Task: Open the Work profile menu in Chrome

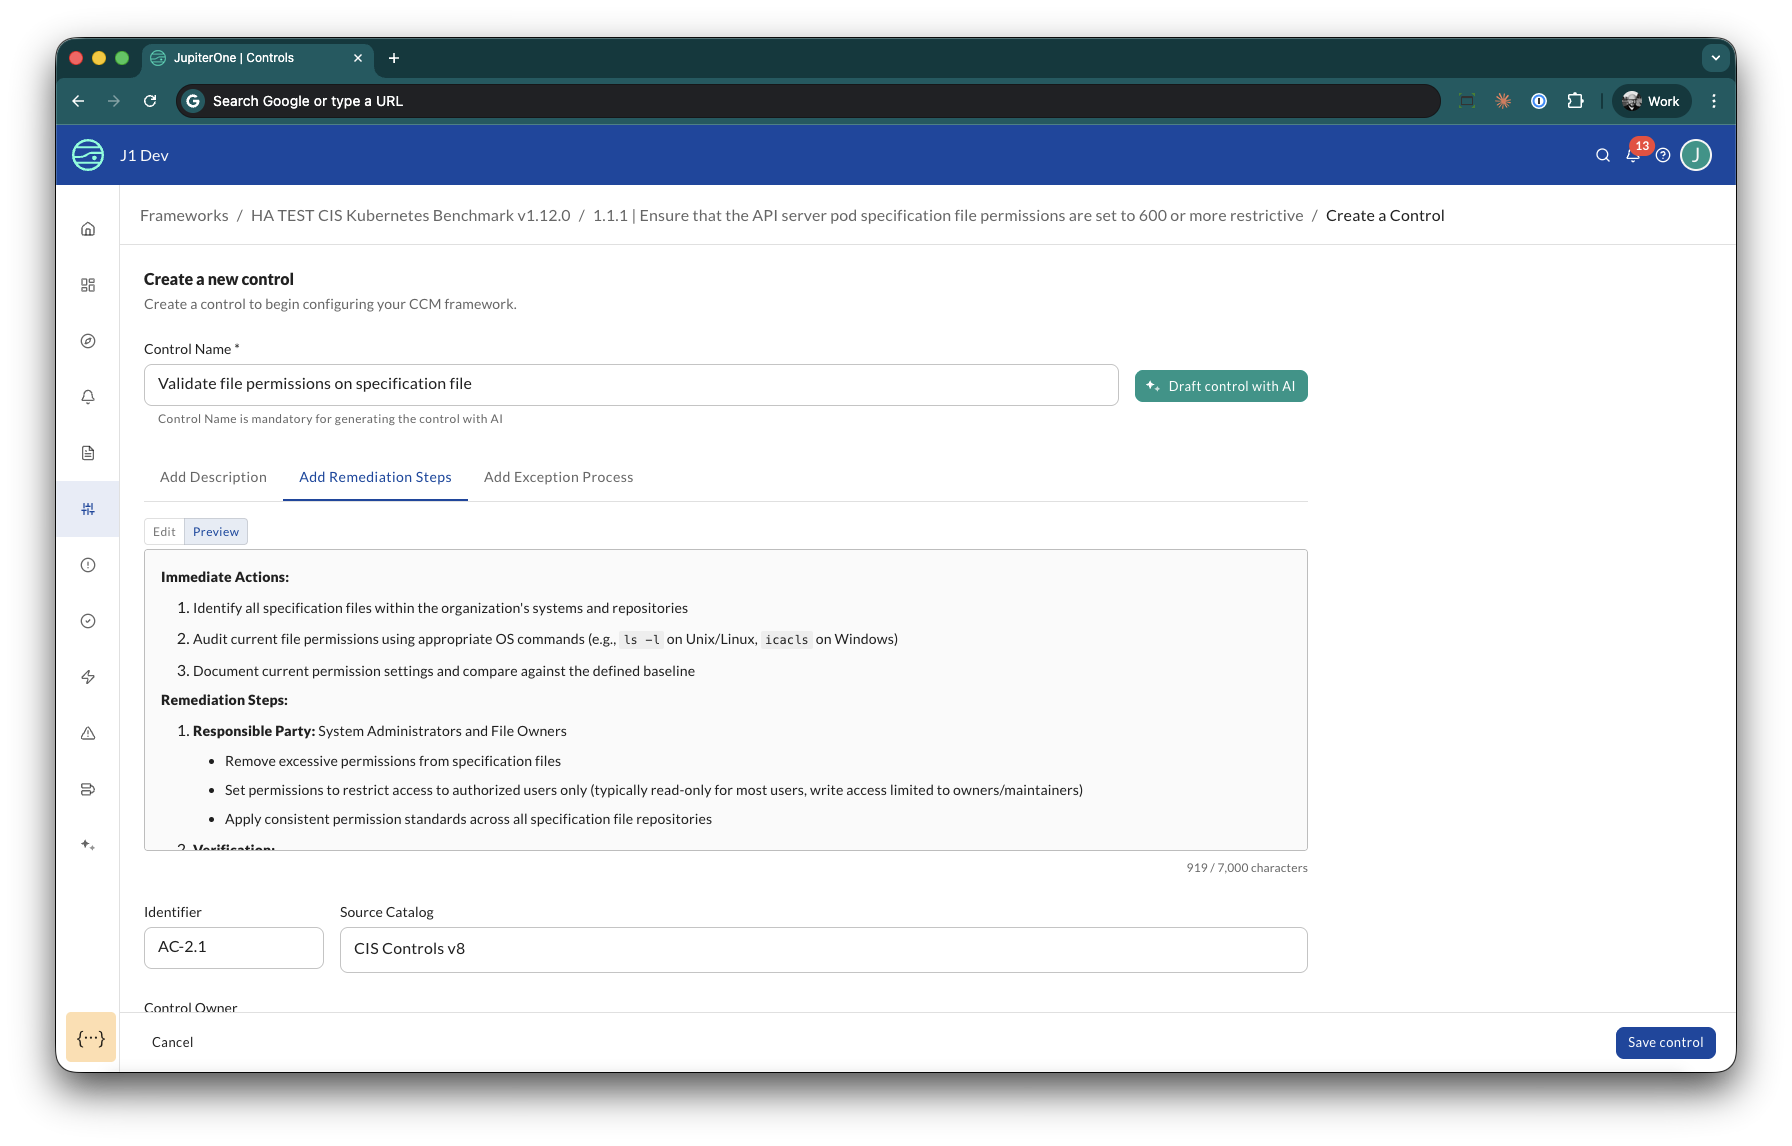Action: 1649,100
